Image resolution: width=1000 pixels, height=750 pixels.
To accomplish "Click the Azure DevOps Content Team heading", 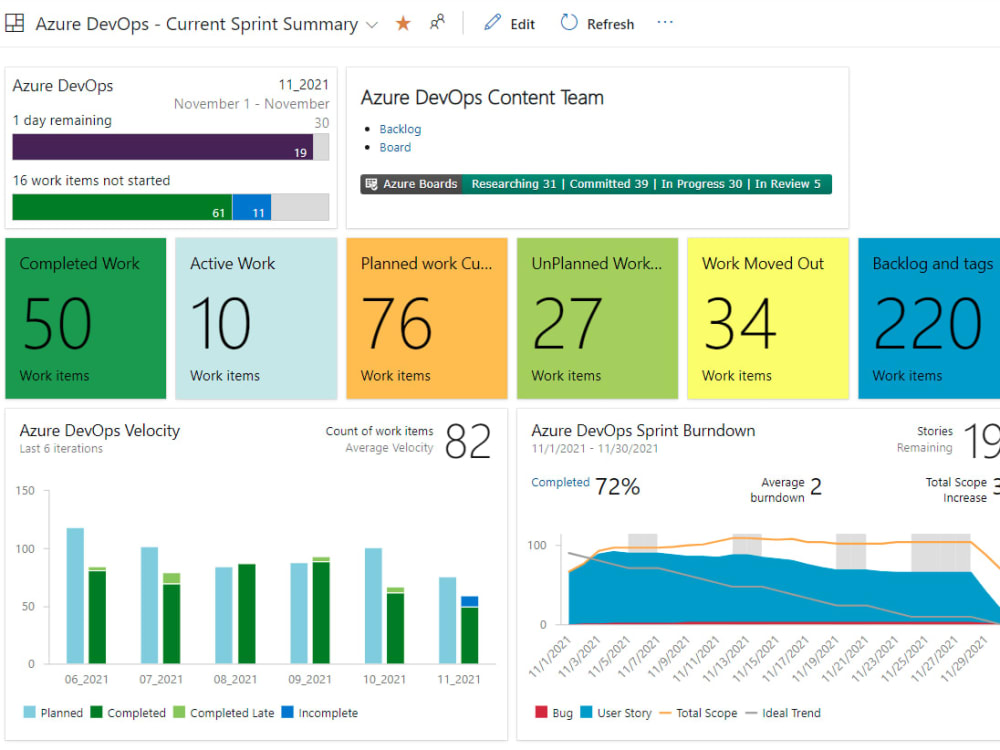I will (x=482, y=98).
